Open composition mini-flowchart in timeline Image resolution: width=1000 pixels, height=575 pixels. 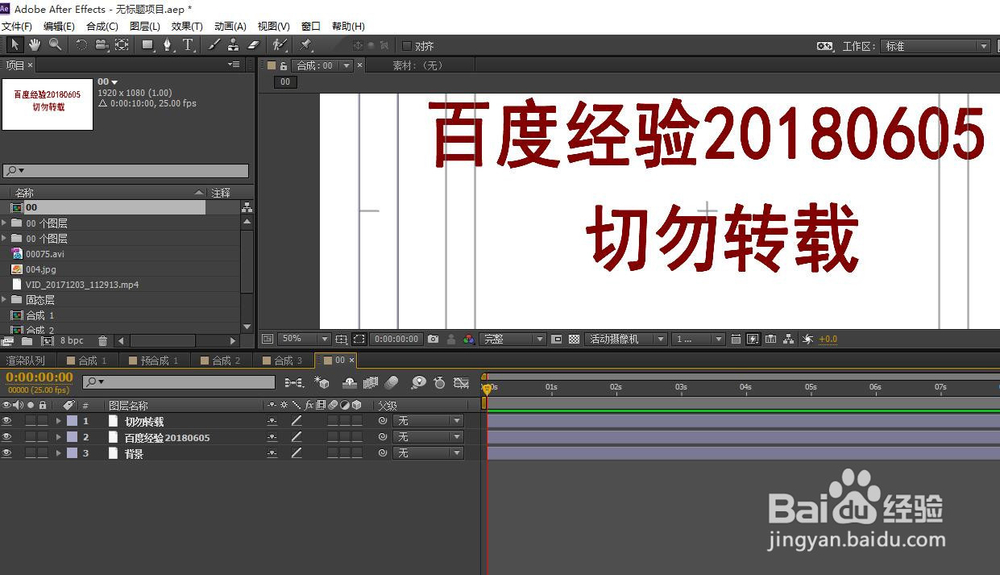point(293,382)
